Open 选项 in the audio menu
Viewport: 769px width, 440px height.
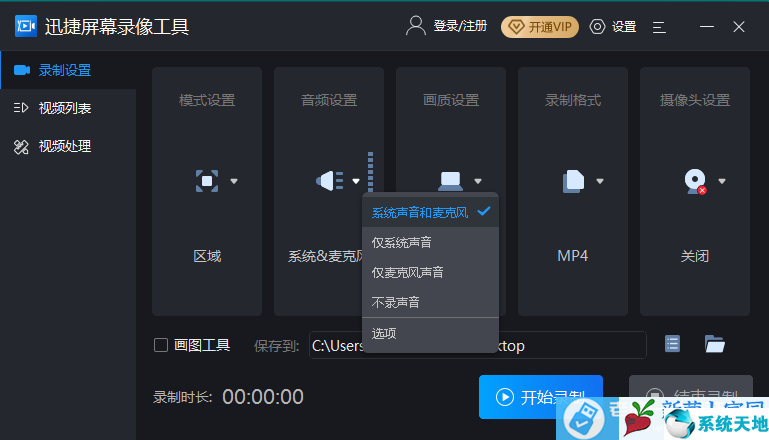430,334
